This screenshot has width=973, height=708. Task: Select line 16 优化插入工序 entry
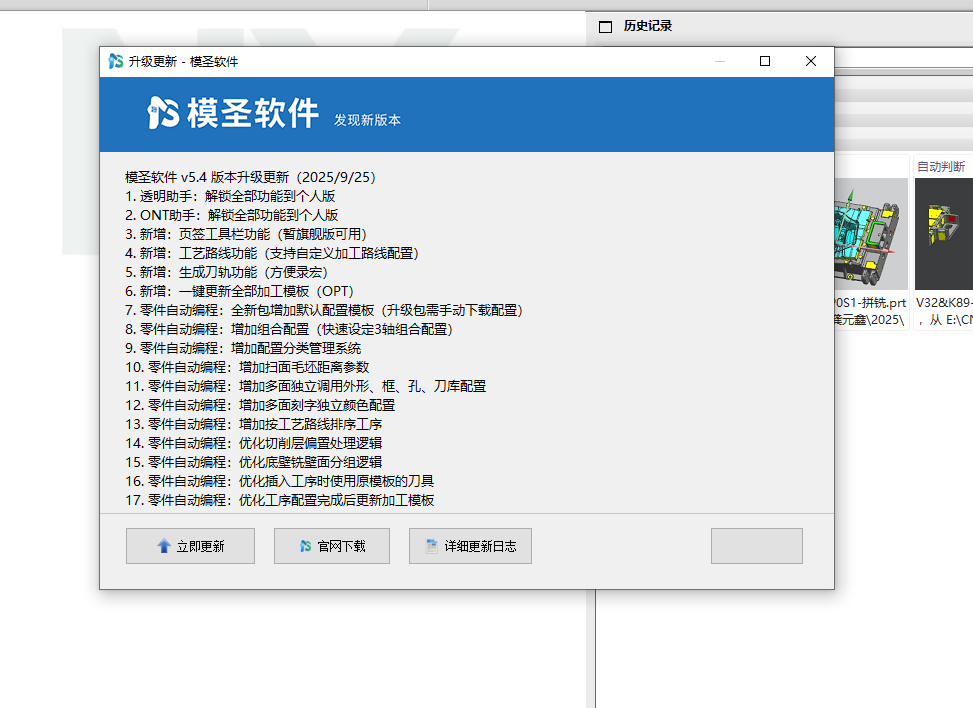click(279, 482)
